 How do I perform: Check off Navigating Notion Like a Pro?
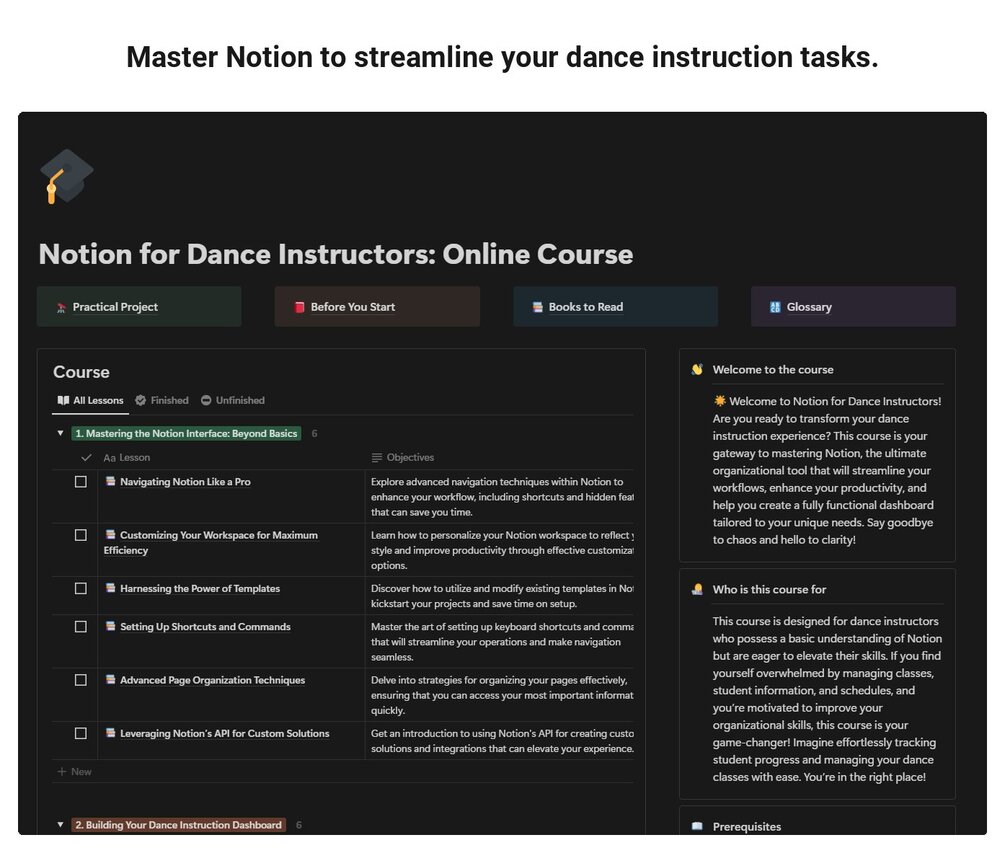click(81, 481)
